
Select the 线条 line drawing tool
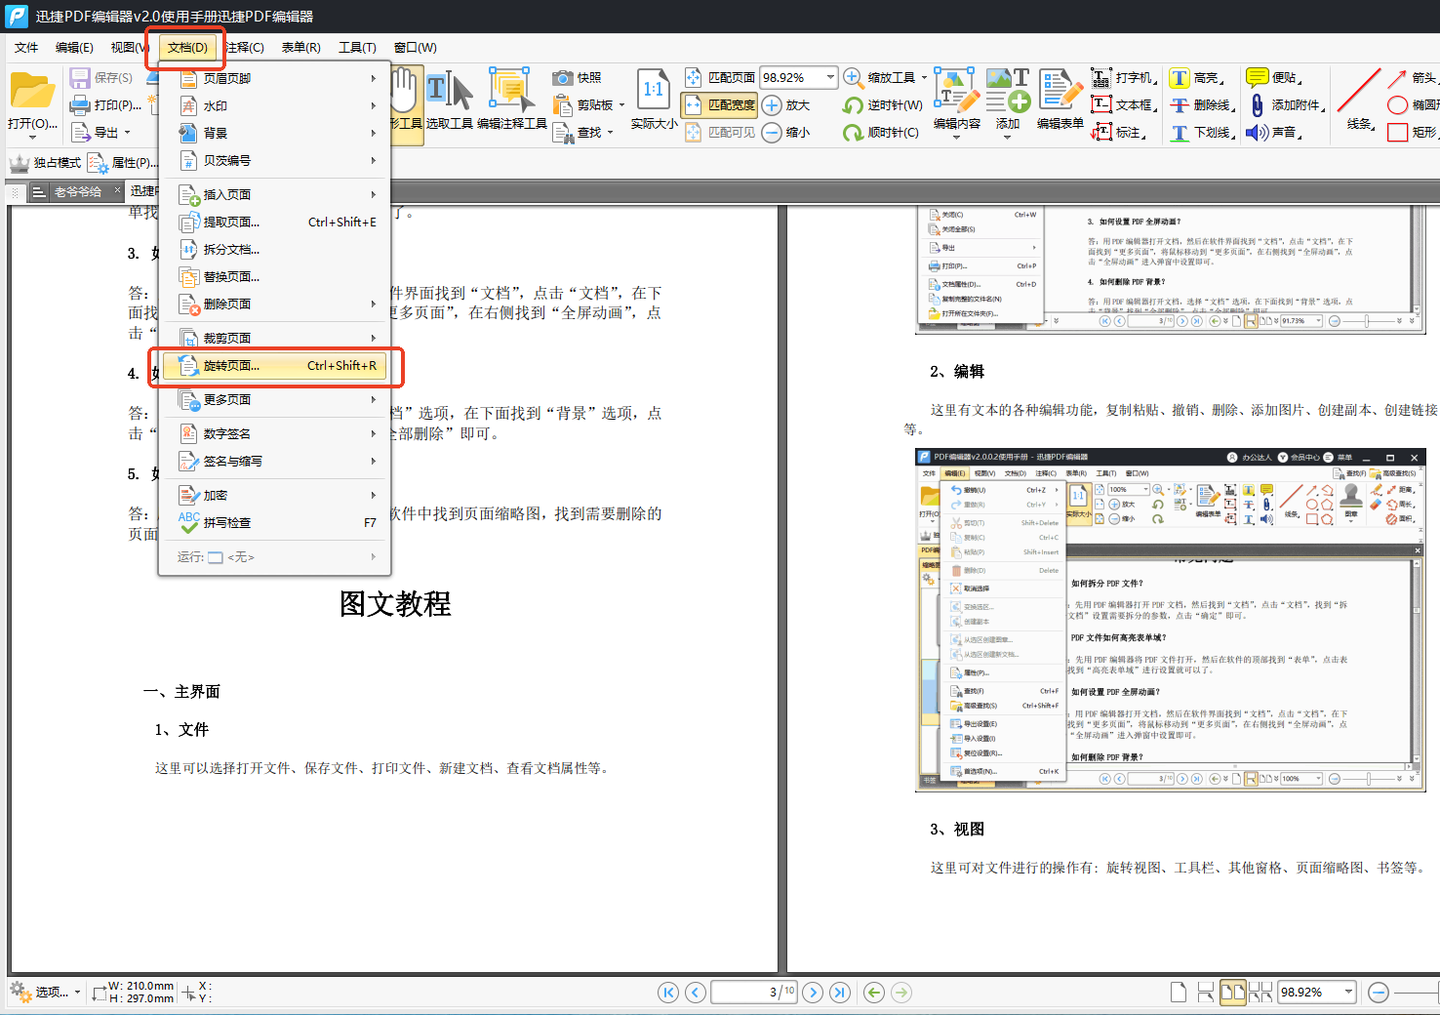click(x=1359, y=100)
